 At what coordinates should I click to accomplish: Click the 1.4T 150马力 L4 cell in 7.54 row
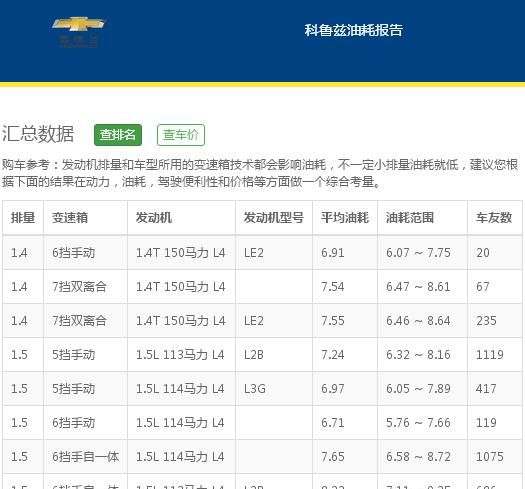(180, 287)
